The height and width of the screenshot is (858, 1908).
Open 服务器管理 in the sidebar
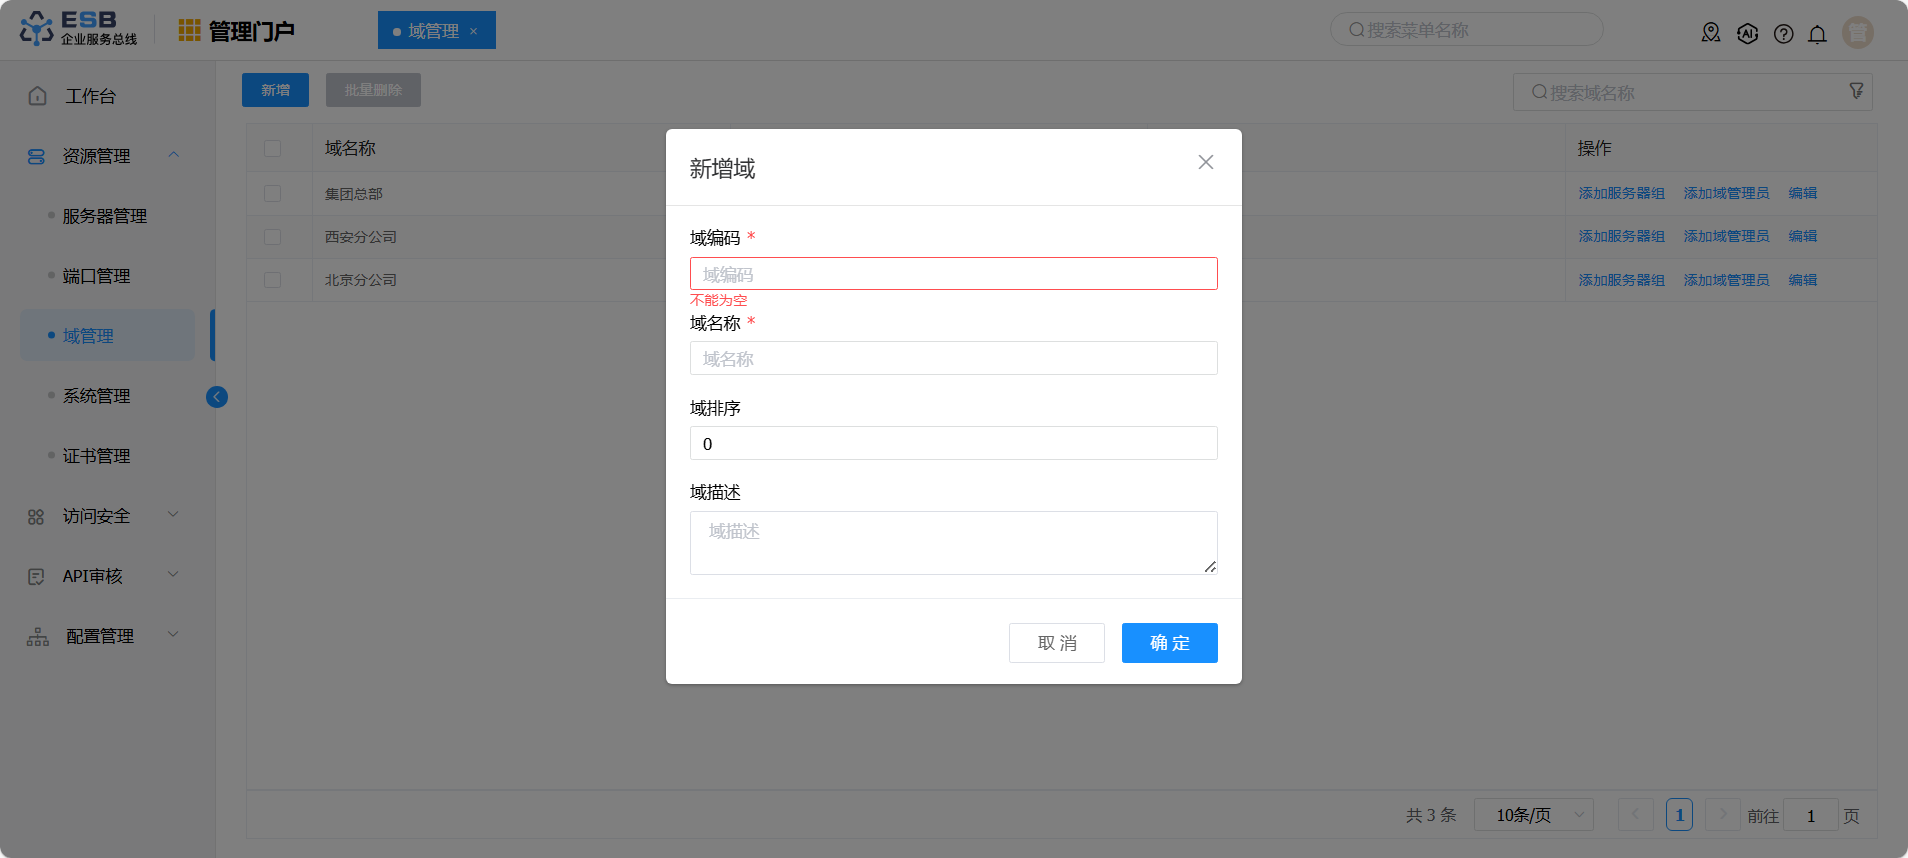(x=105, y=216)
